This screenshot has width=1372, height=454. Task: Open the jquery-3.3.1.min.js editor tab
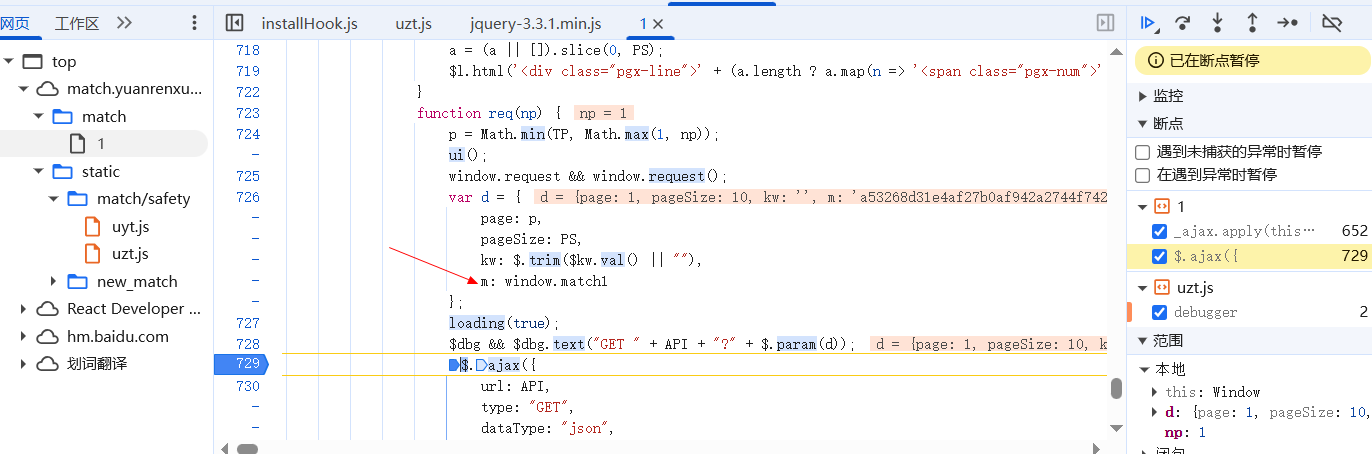click(536, 22)
